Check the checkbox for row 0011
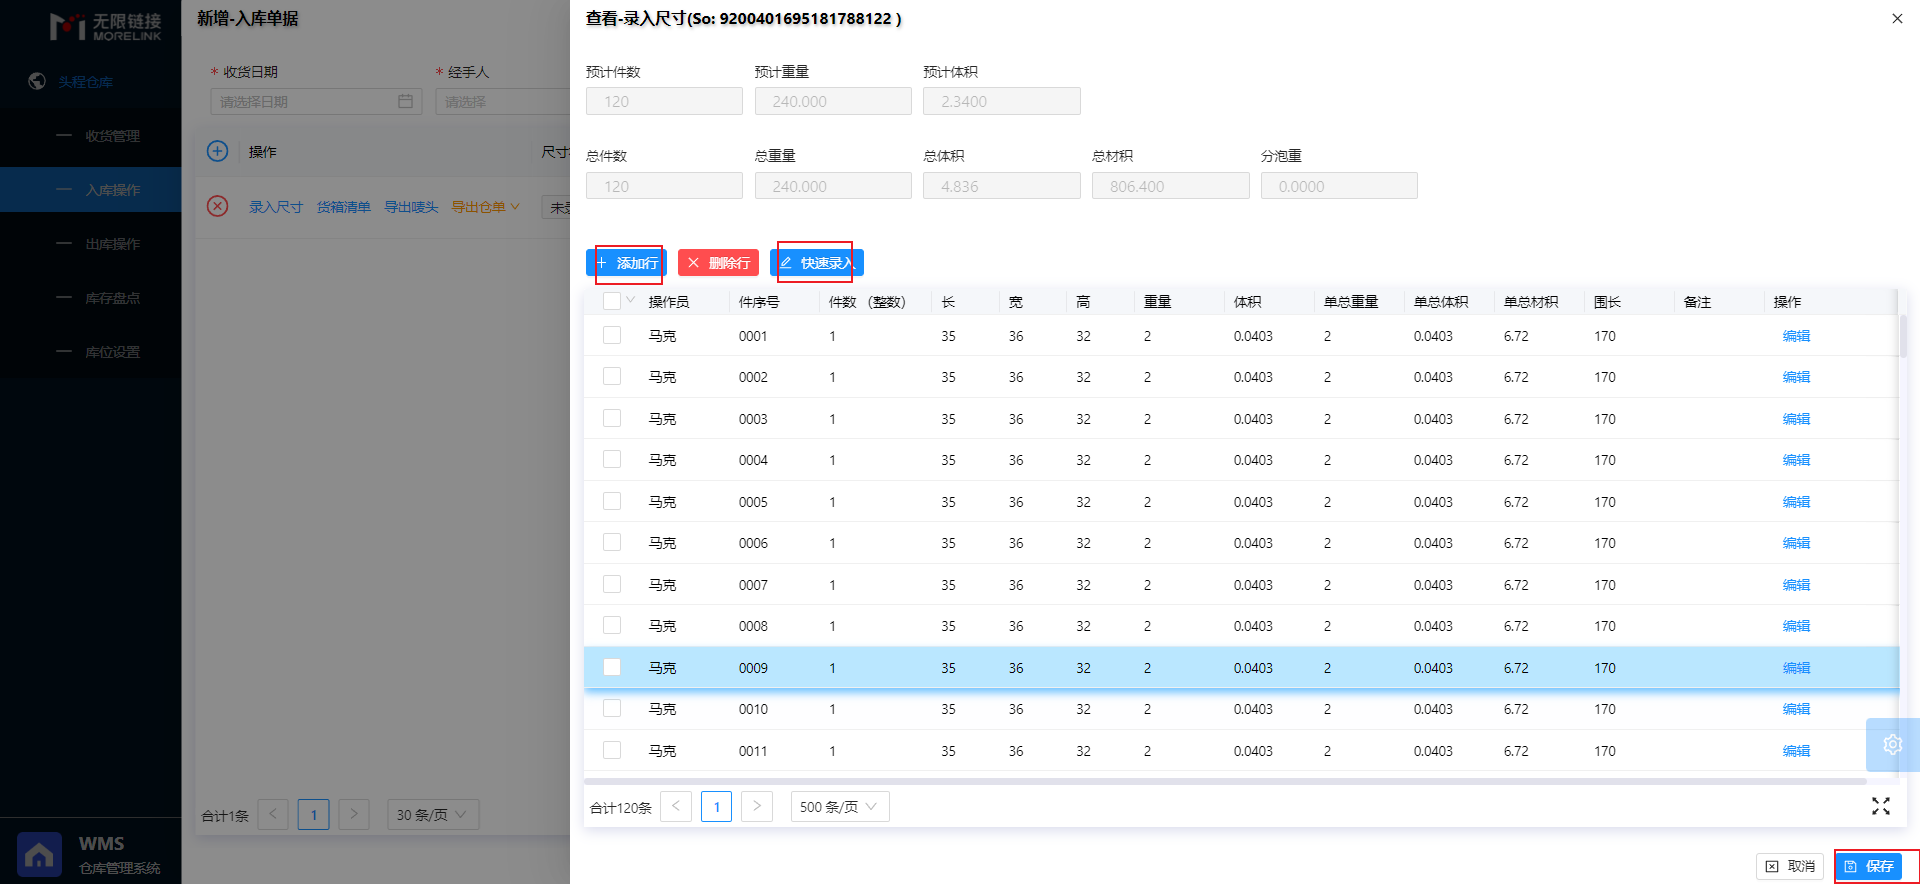This screenshot has height=884, width=1920. click(x=612, y=750)
